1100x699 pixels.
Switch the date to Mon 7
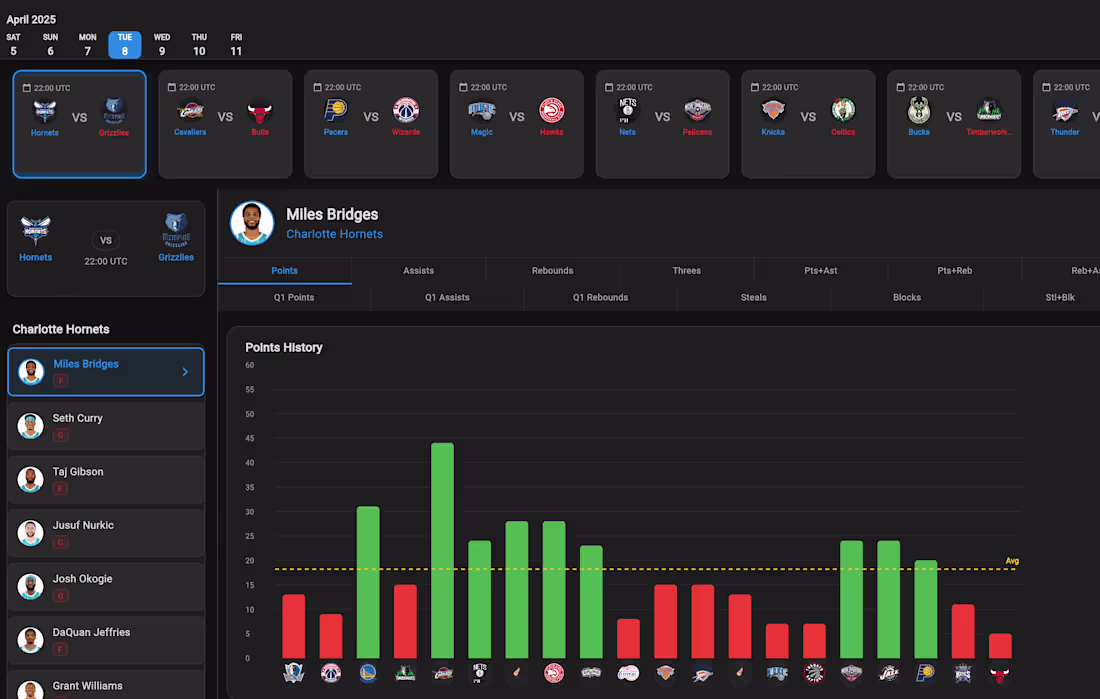87,44
